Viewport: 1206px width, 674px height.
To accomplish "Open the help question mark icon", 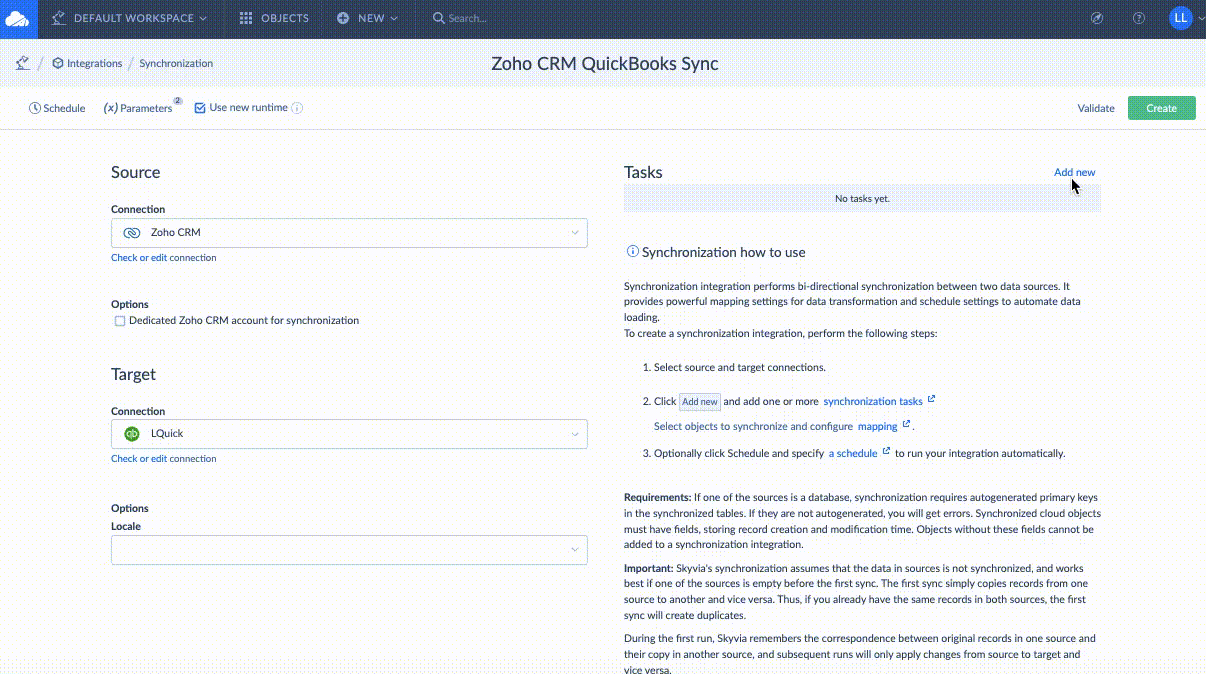I will coord(1138,18).
